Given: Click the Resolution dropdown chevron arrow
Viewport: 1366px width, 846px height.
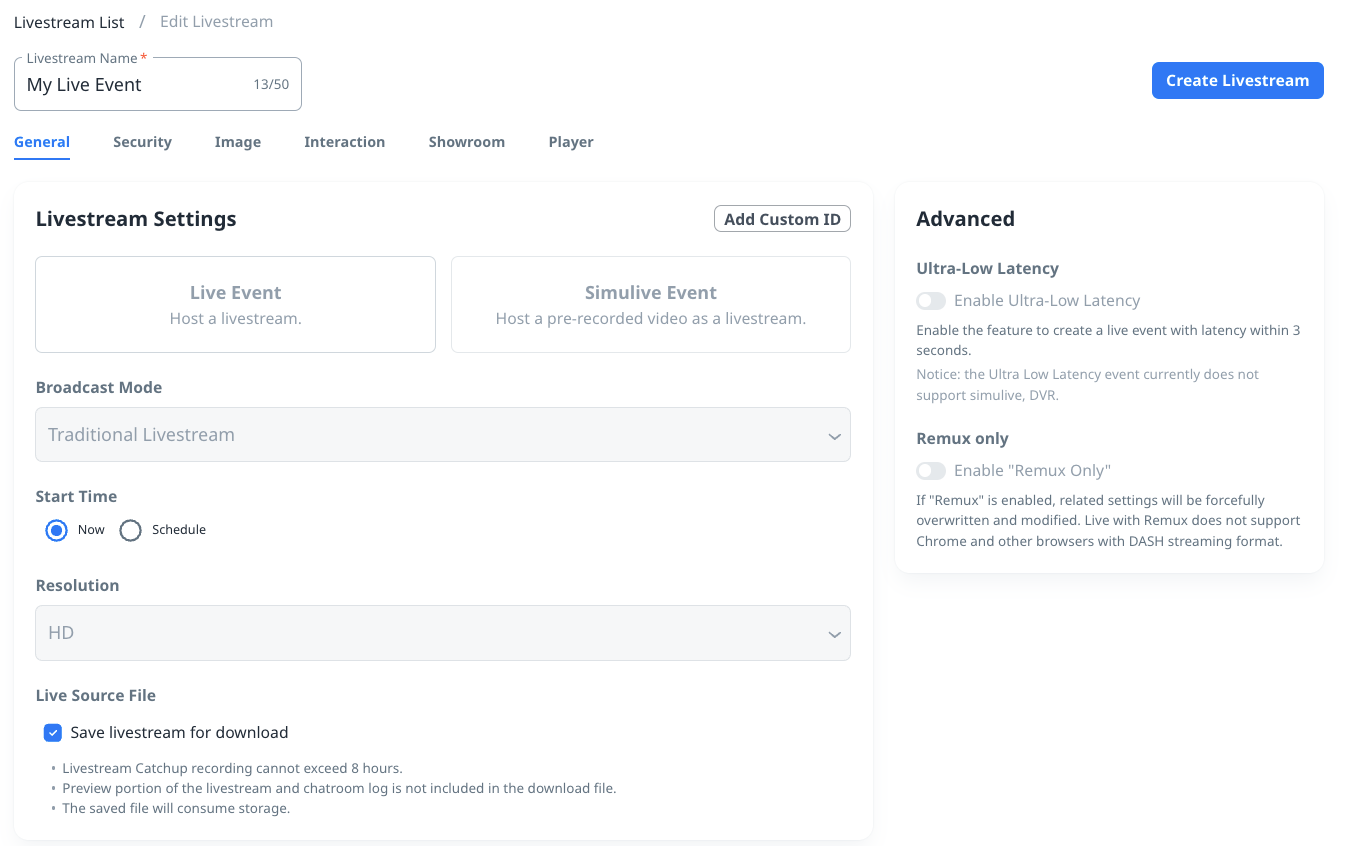Looking at the screenshot, I should (834, 634).
